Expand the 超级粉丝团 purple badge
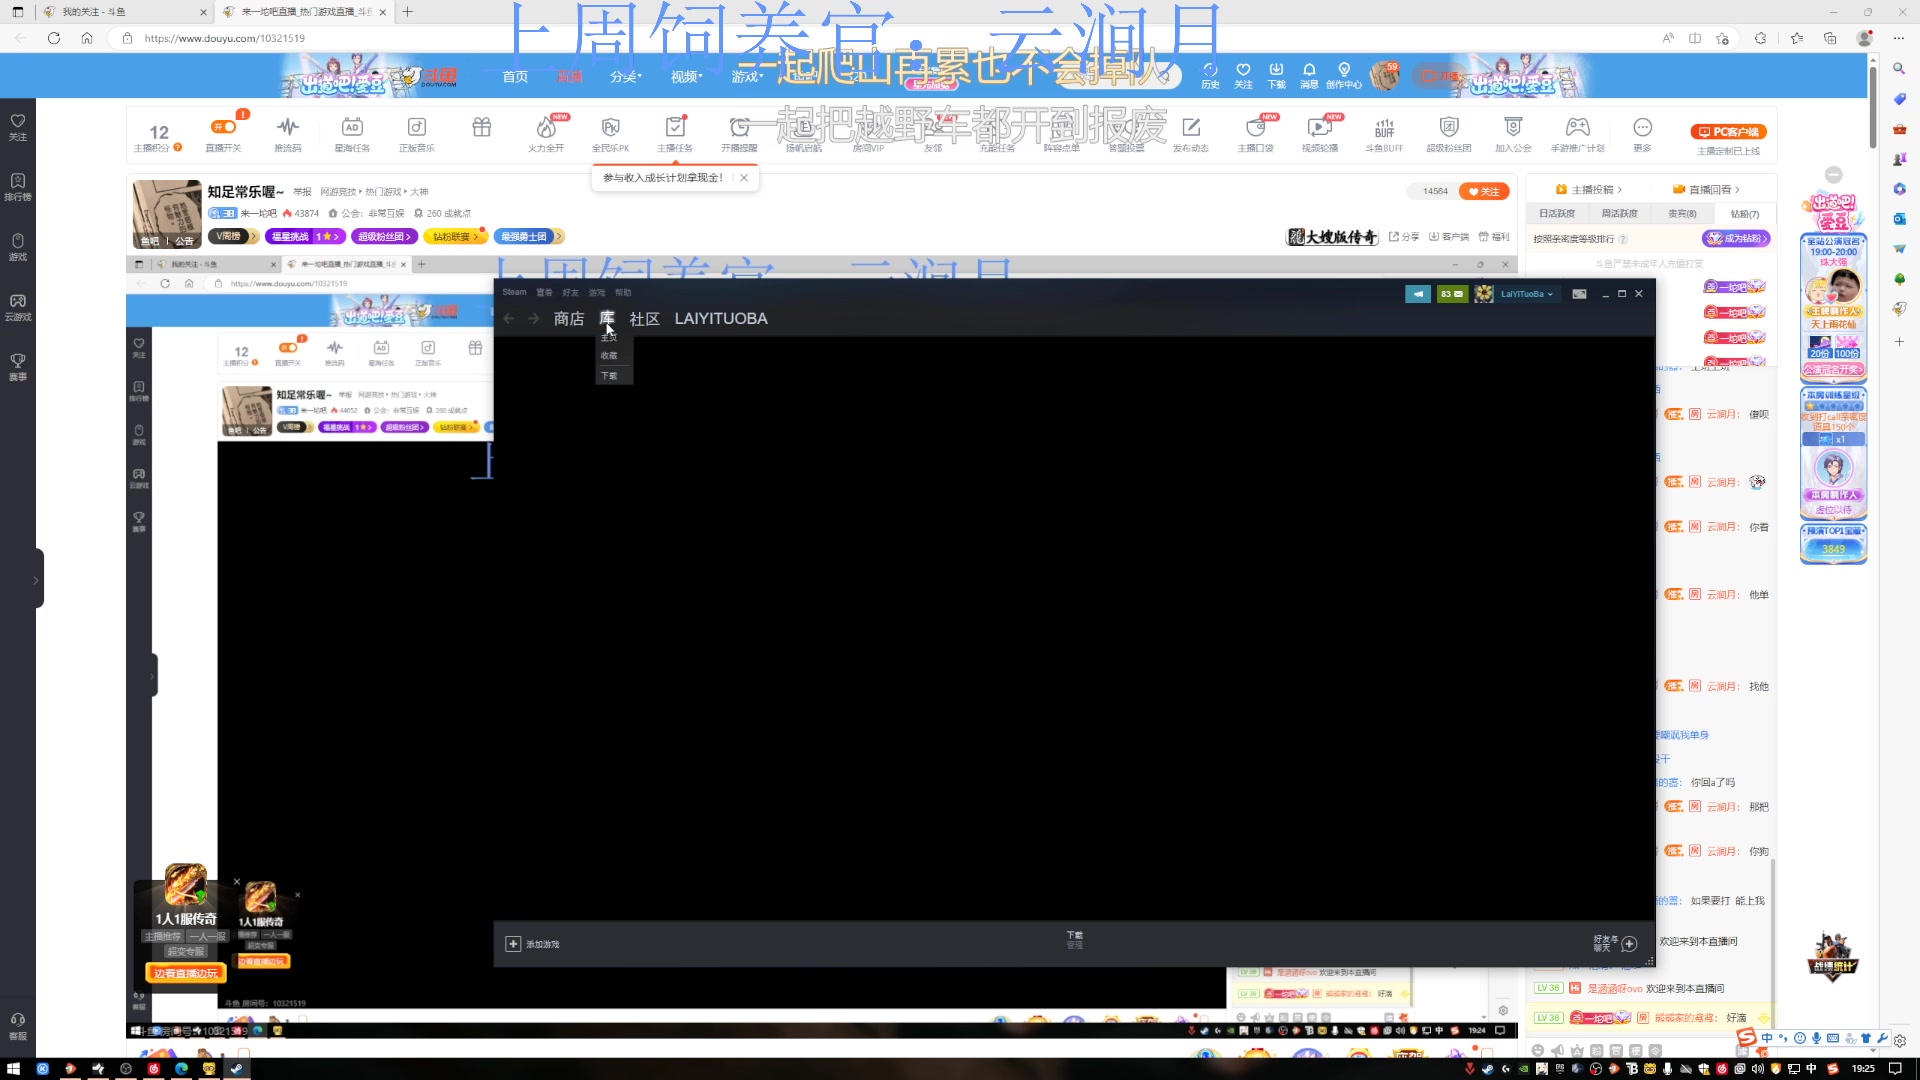The height and width of the screenshot is (1080, 1920). tap(385, 236)
